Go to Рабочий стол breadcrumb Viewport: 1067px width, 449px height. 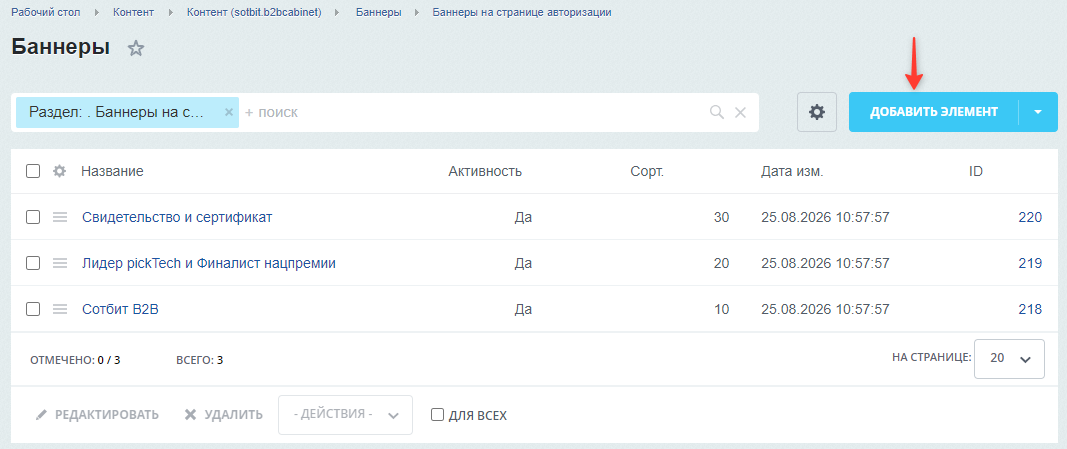[x=46, y=12]
